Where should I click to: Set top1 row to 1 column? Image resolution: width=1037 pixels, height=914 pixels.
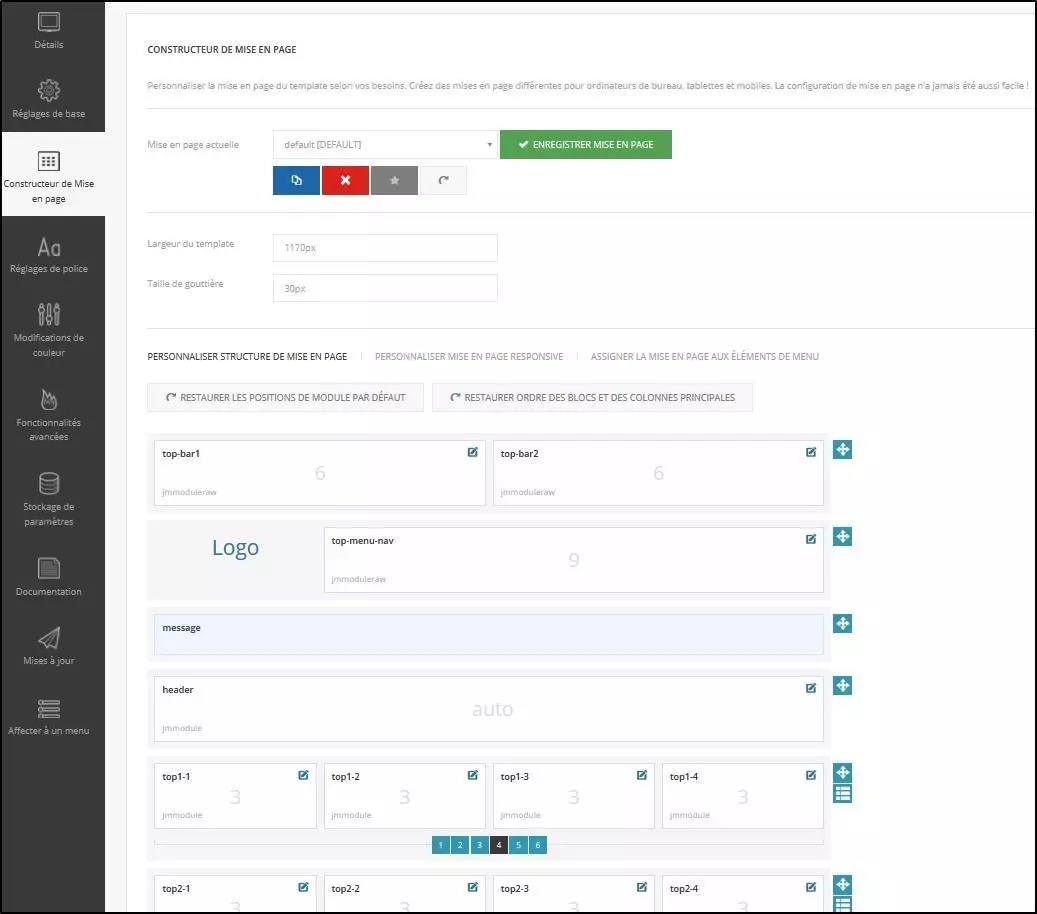(440, 845)
